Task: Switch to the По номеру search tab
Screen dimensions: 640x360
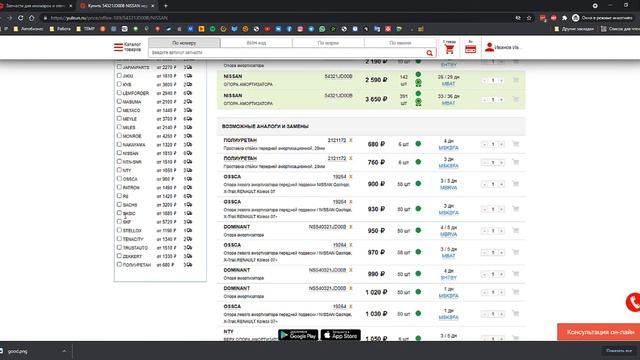Action: 184,42
